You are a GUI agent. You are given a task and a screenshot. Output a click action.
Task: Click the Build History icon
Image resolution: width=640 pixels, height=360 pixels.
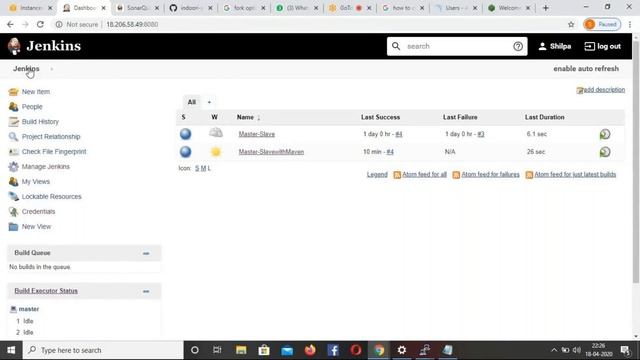13,122
